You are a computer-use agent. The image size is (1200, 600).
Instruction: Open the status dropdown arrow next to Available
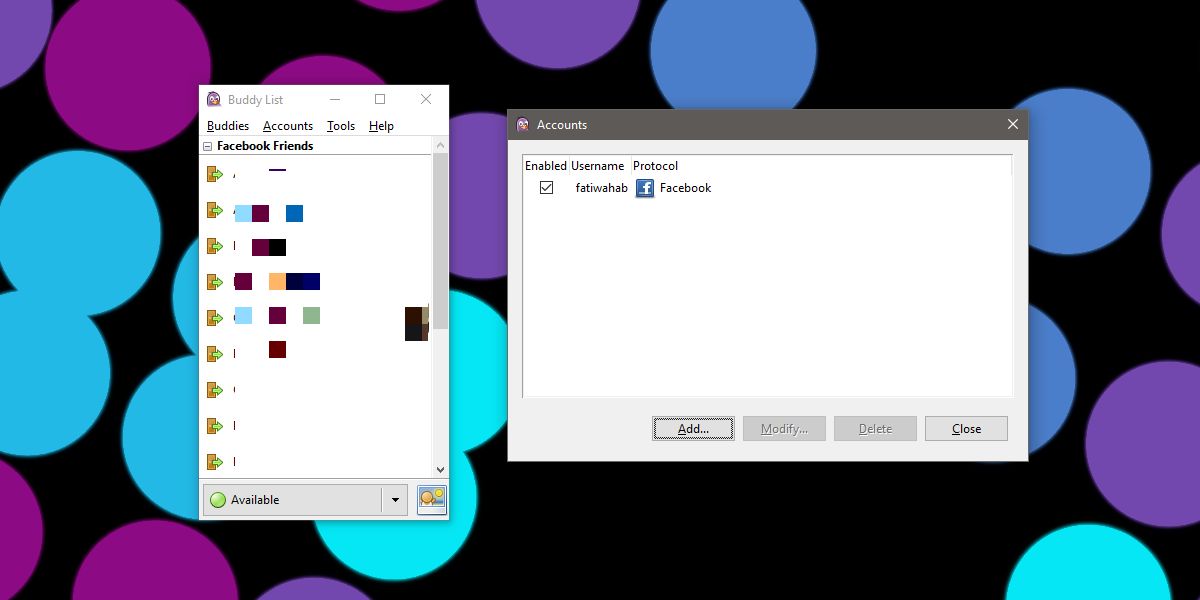tap(395, 500)
